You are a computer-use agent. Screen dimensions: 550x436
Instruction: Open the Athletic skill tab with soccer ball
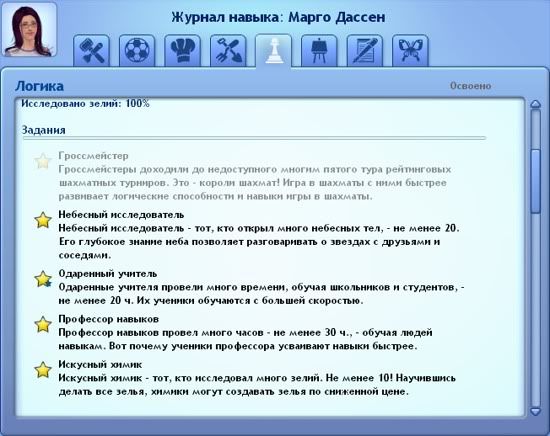[x=137, y=51]
